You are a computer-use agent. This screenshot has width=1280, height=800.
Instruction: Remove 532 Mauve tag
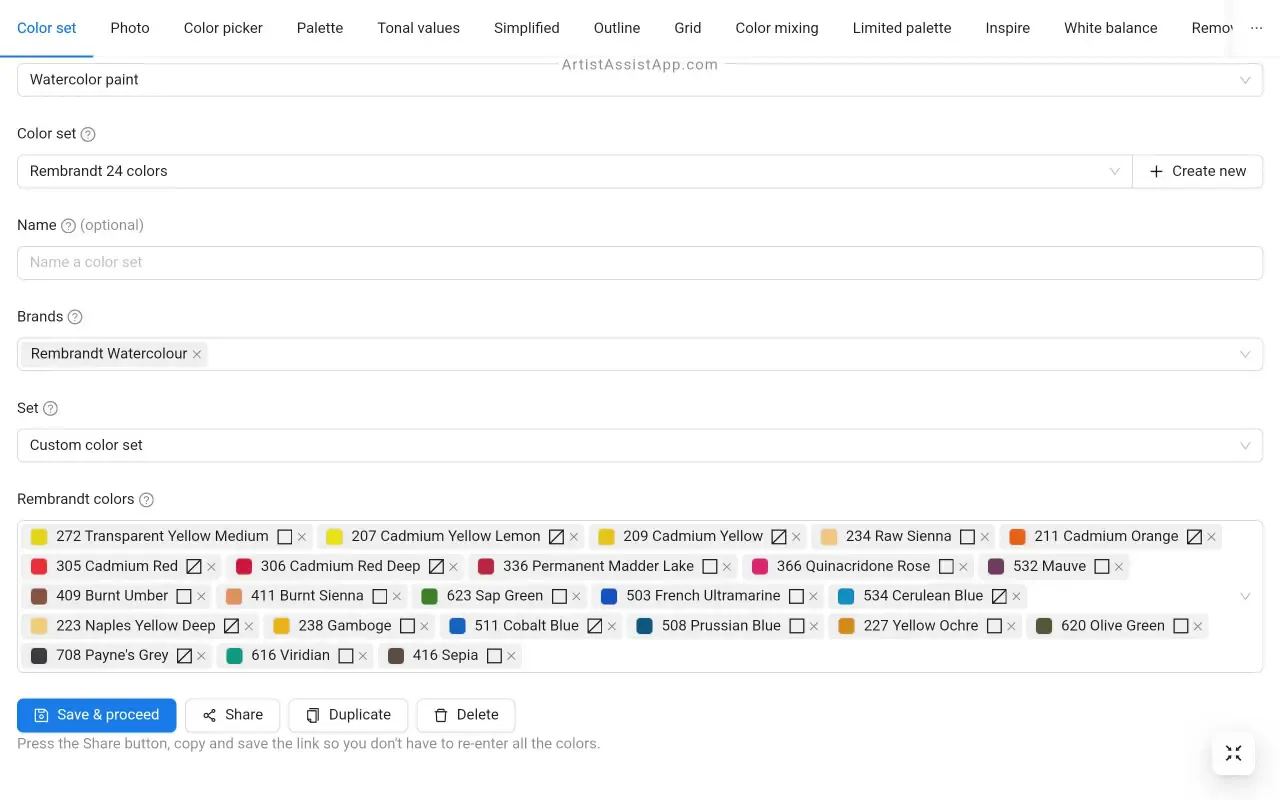pyautogui.click(x=1119, y=567)
